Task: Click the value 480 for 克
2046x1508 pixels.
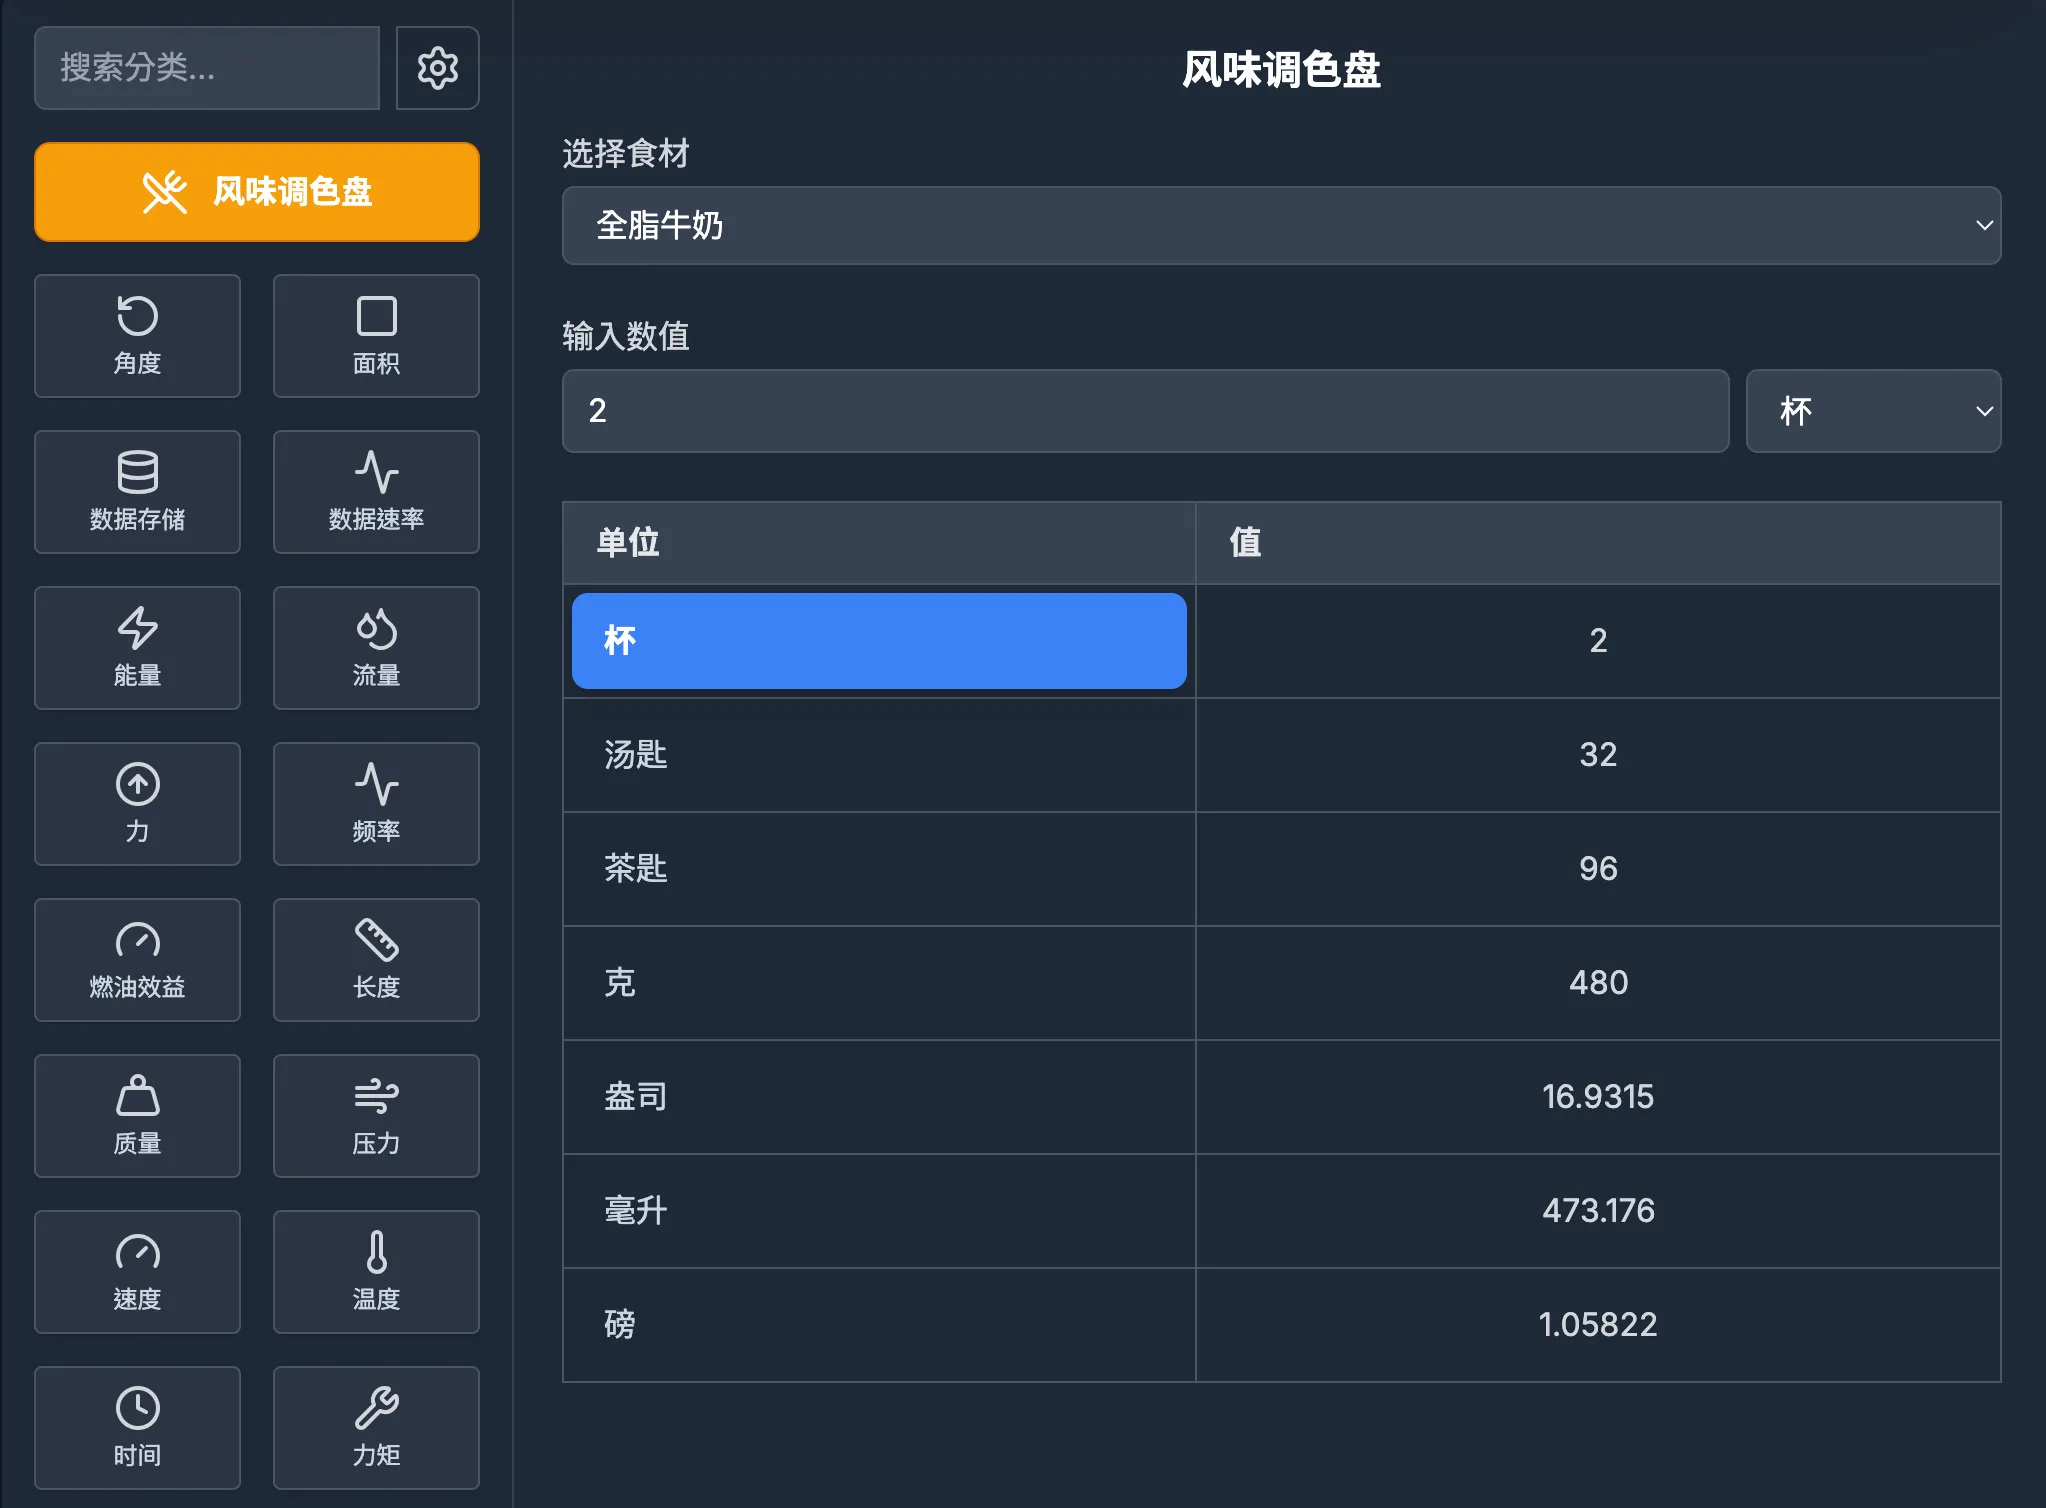Action: pos(1598,983)
